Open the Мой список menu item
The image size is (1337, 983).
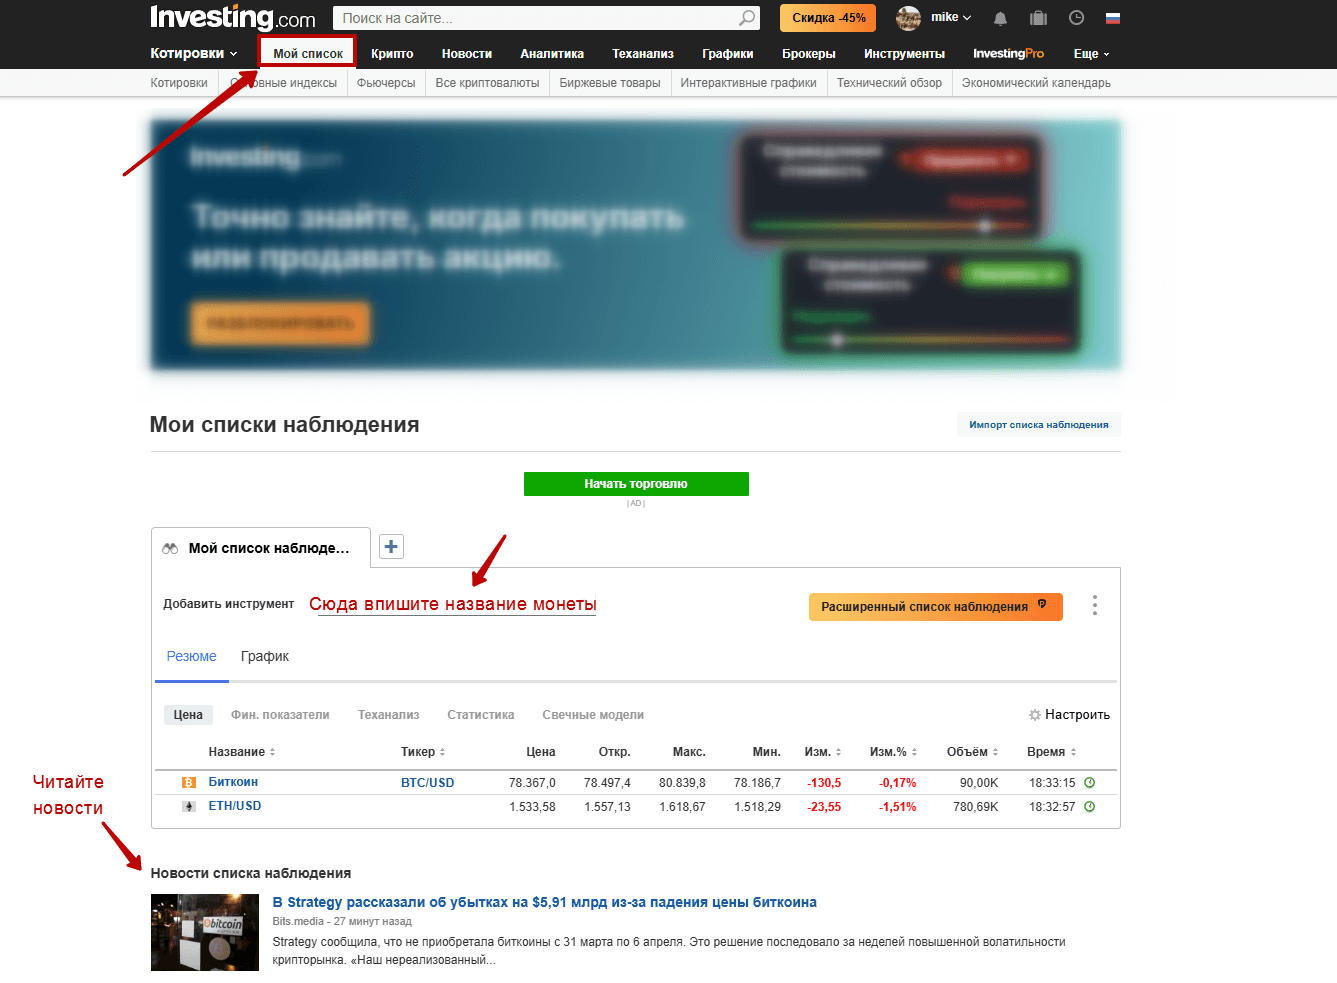click(308, 54)
